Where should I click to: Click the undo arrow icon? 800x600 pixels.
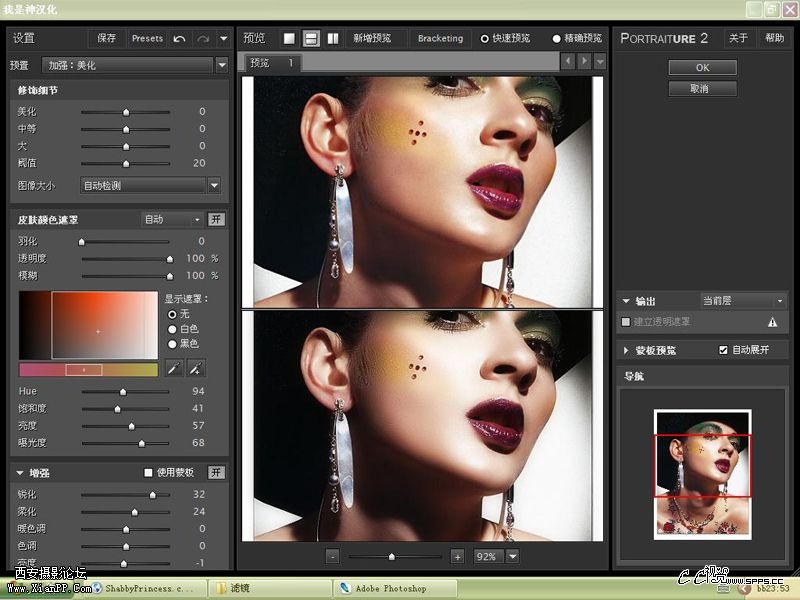pyautogui.click(x=180, y=39)
